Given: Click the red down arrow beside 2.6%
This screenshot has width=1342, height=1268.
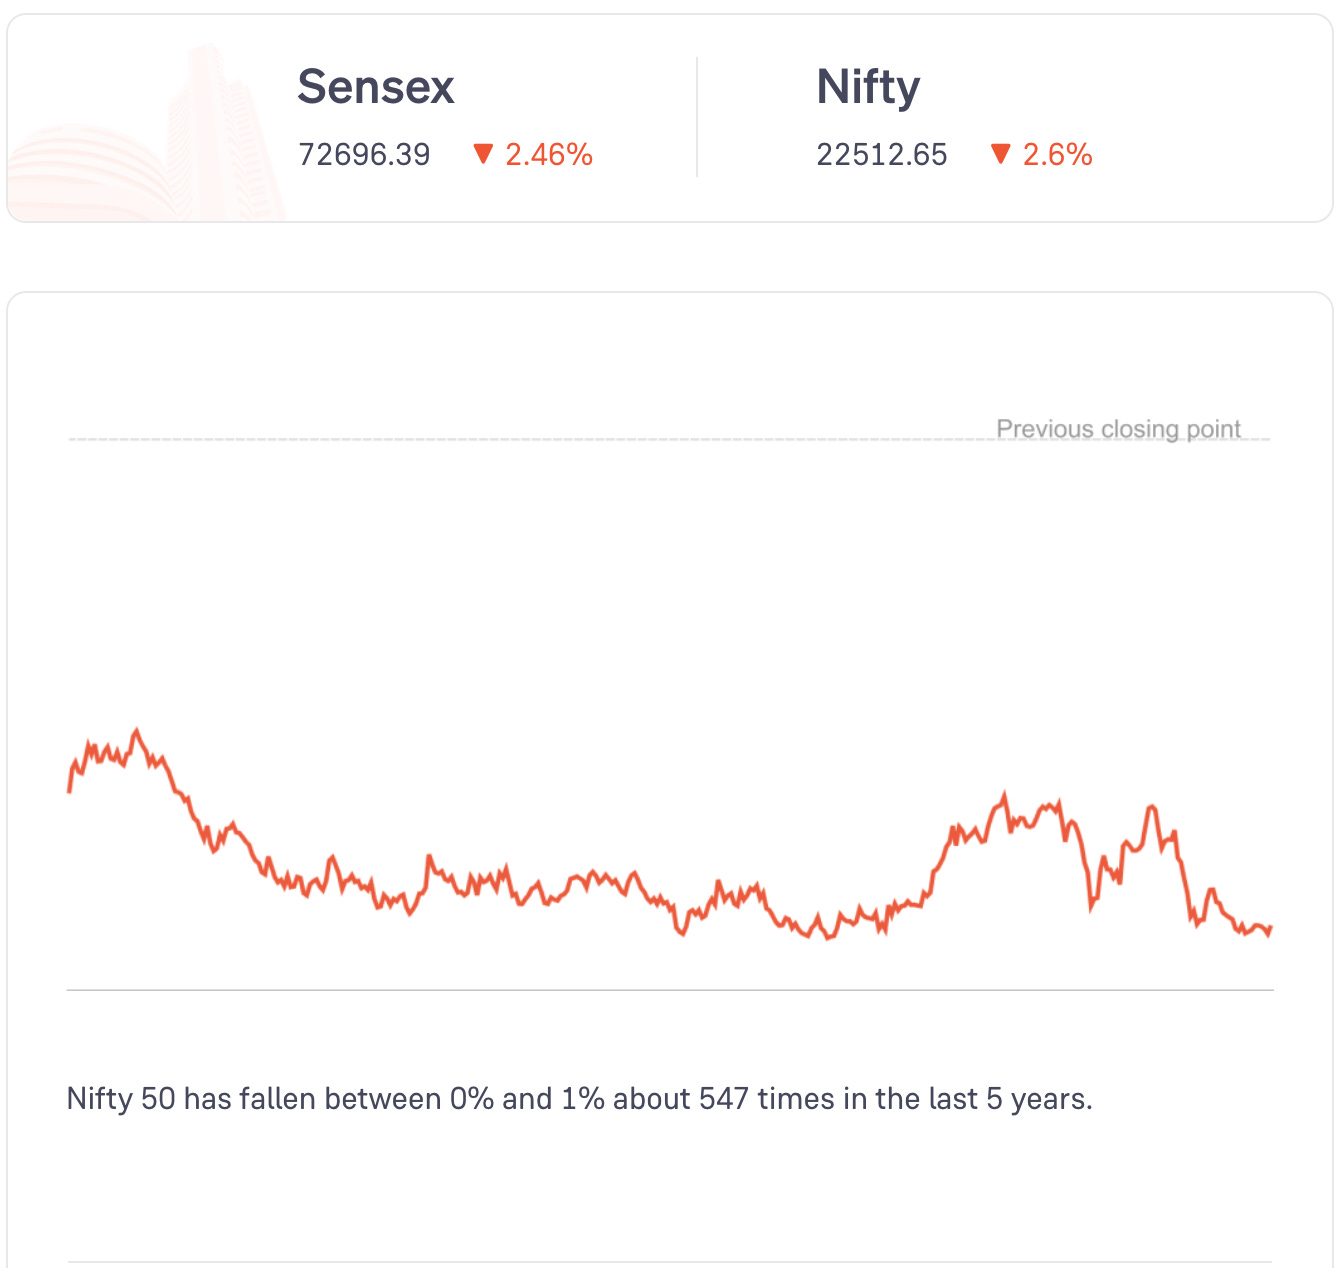Looking at the screenshot, I should 1000,154.
